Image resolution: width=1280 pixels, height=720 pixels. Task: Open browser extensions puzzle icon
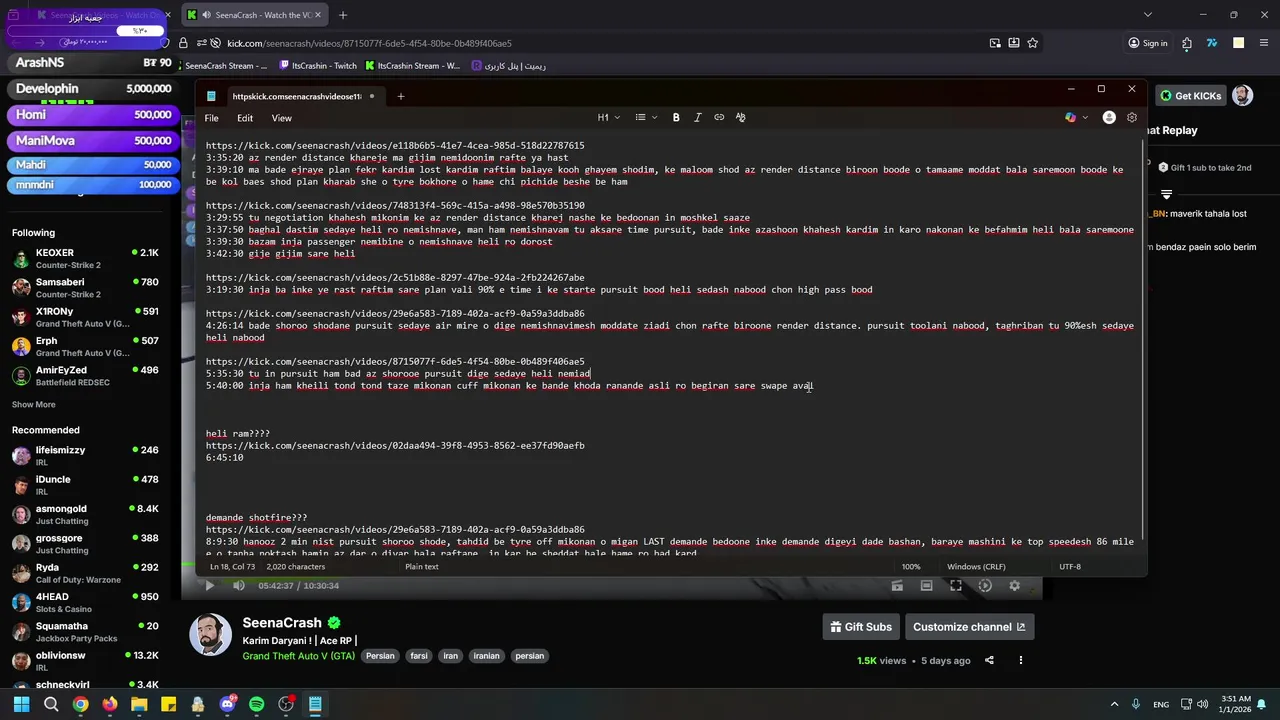[x=1187, y=43]
